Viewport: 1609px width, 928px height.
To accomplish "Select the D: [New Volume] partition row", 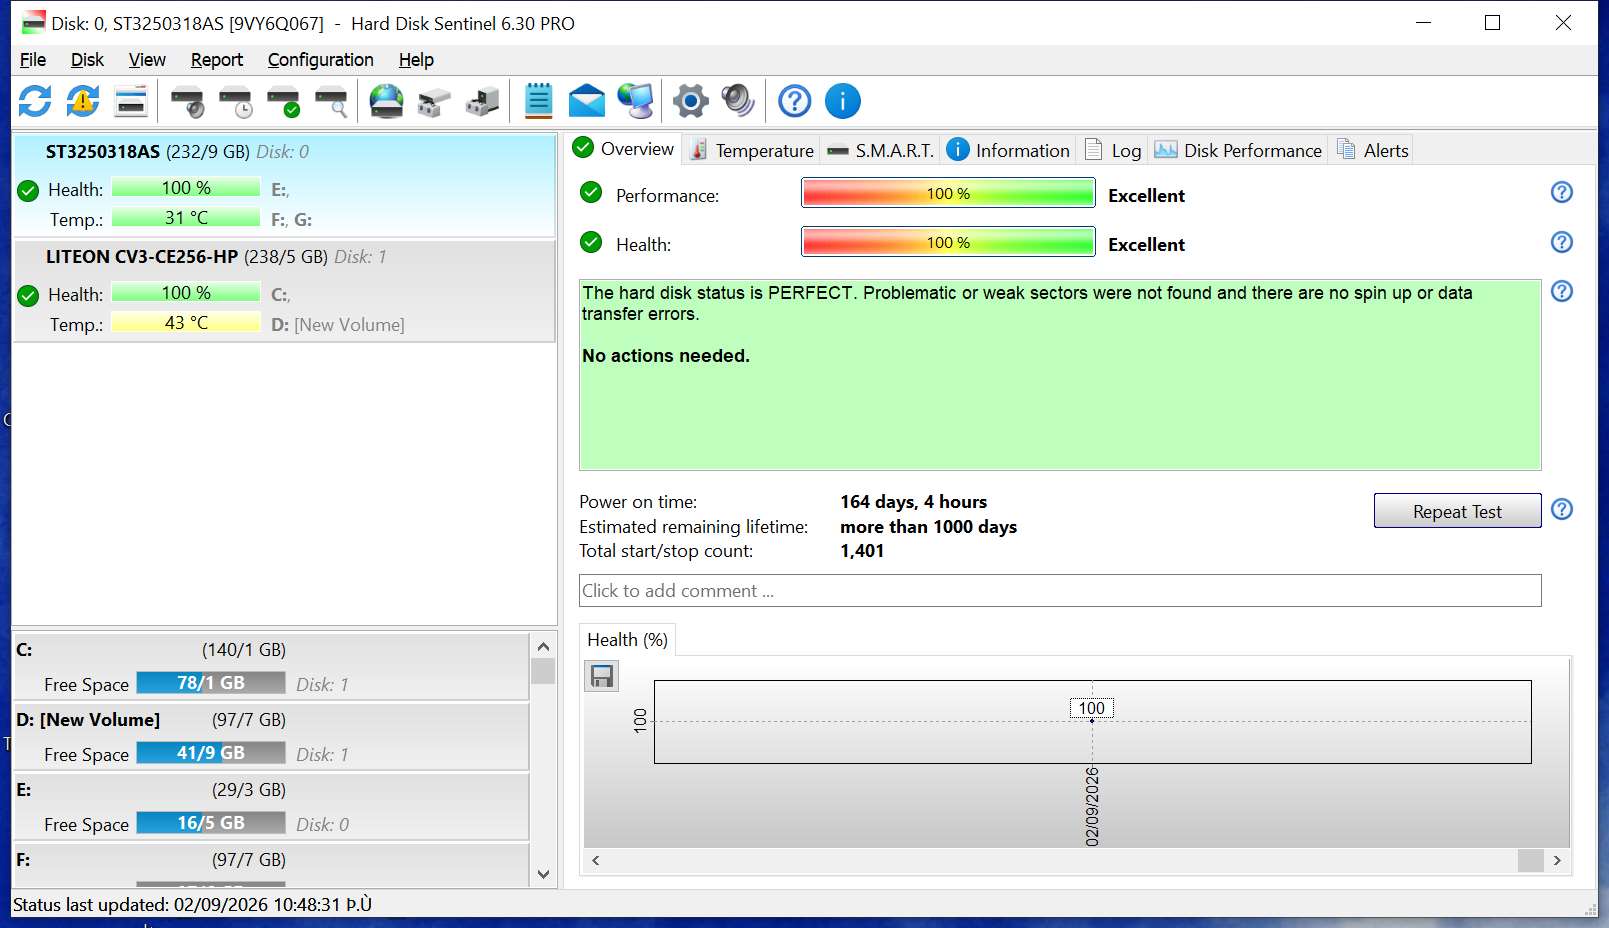I will [x=270, y=737].
